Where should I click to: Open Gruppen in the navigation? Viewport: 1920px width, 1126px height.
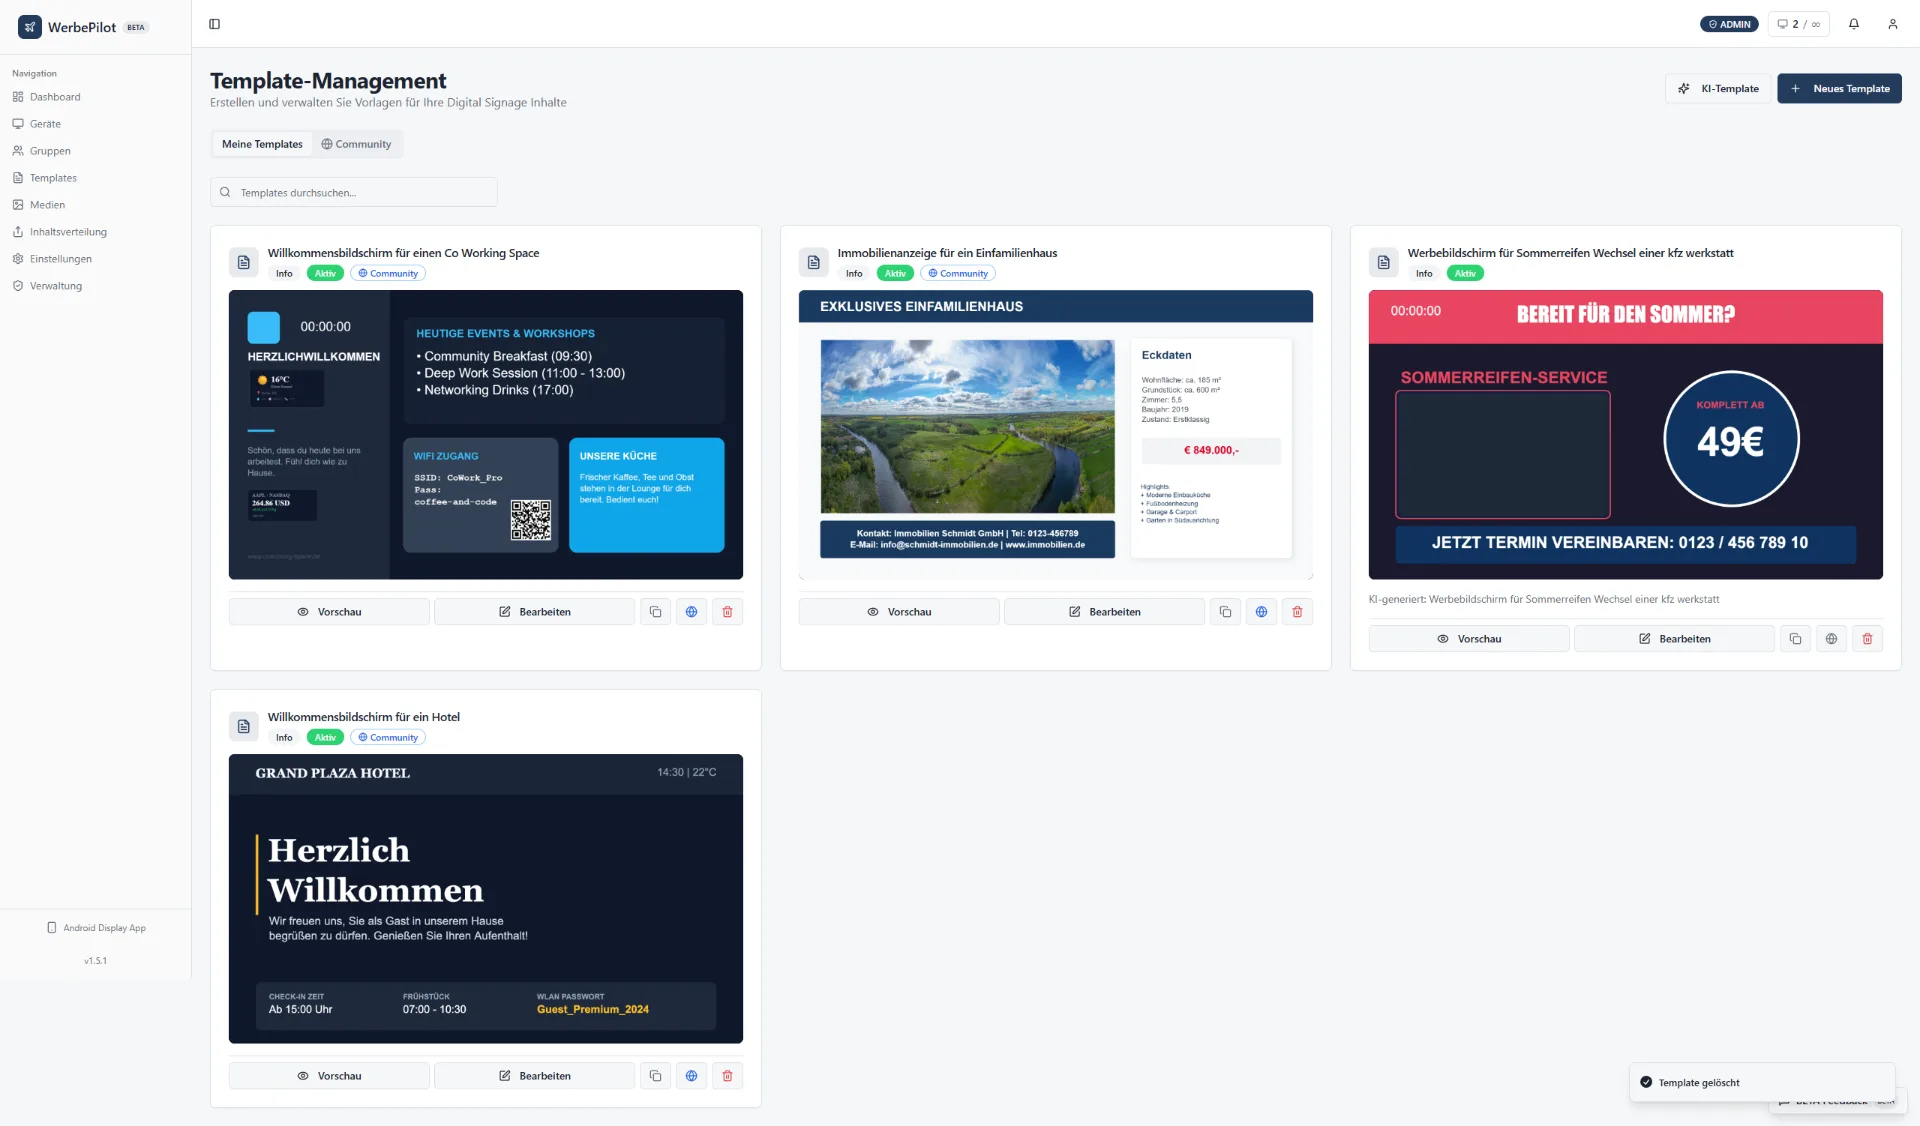point(50,151)
